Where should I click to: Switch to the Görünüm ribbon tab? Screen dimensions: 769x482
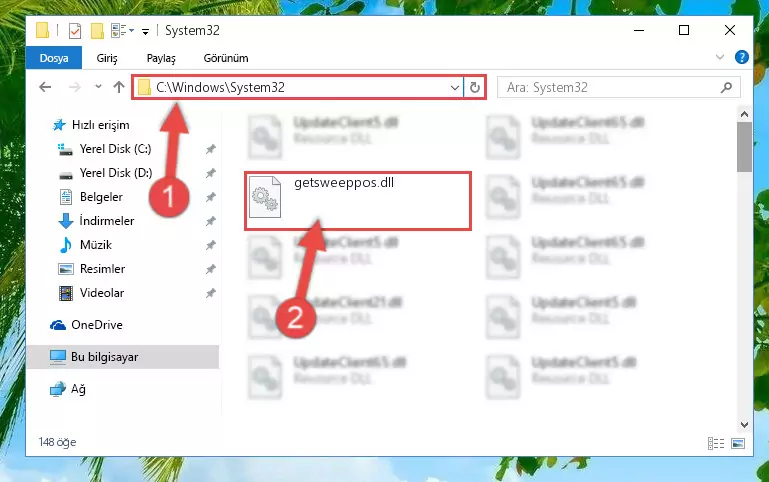click(x=226, y=58)
